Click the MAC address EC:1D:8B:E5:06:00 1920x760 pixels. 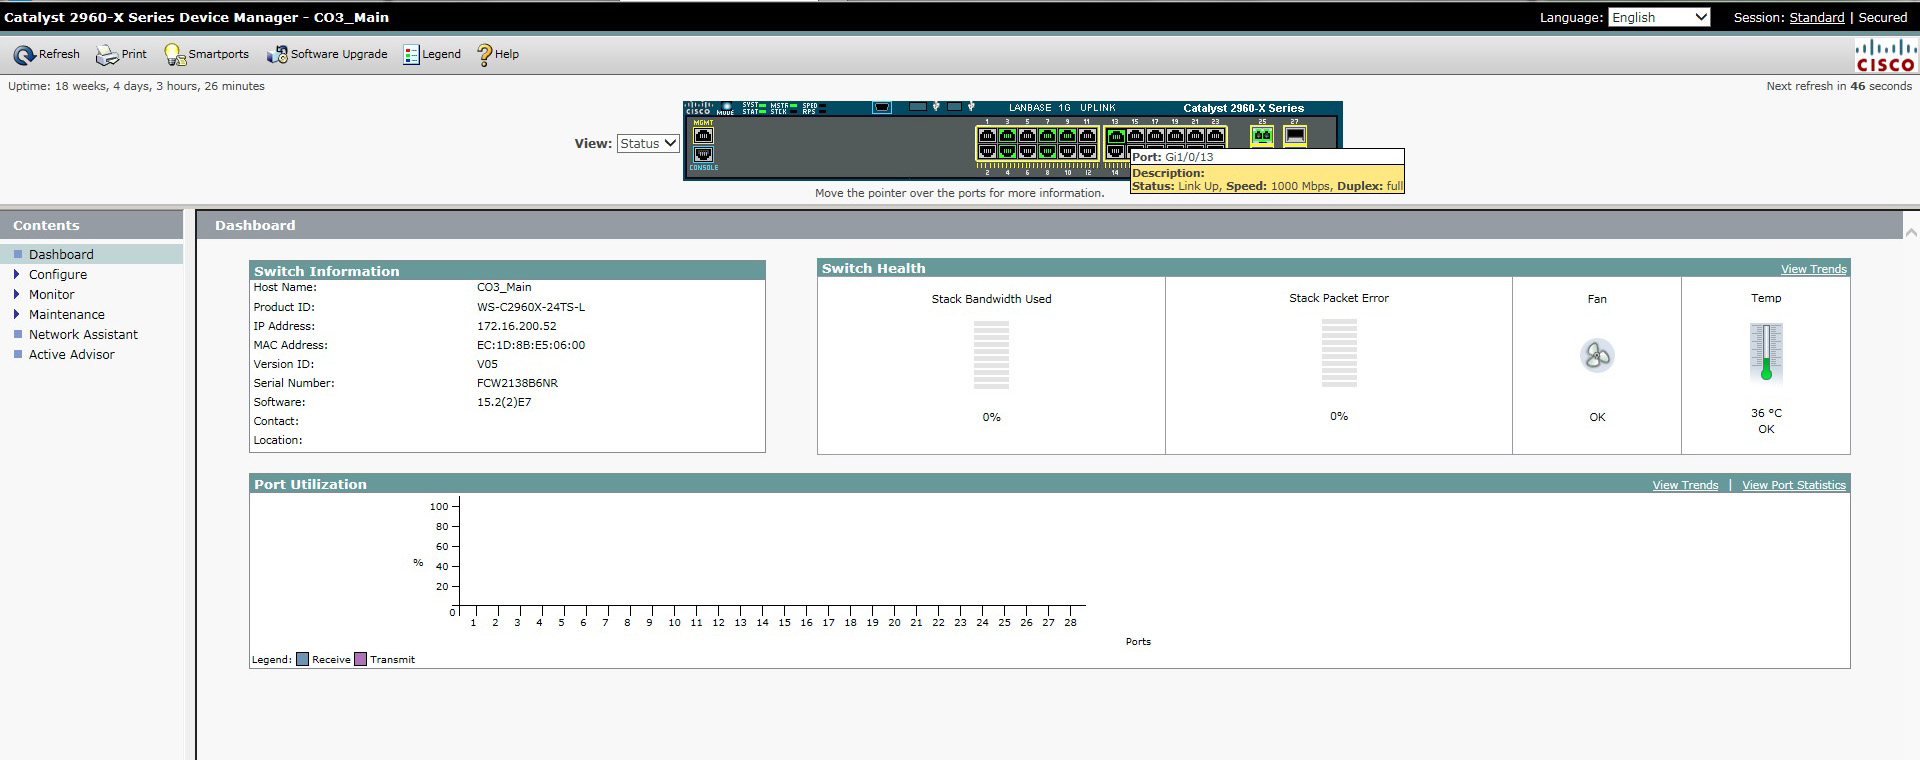pyautogui.click(x=531, y=345)
